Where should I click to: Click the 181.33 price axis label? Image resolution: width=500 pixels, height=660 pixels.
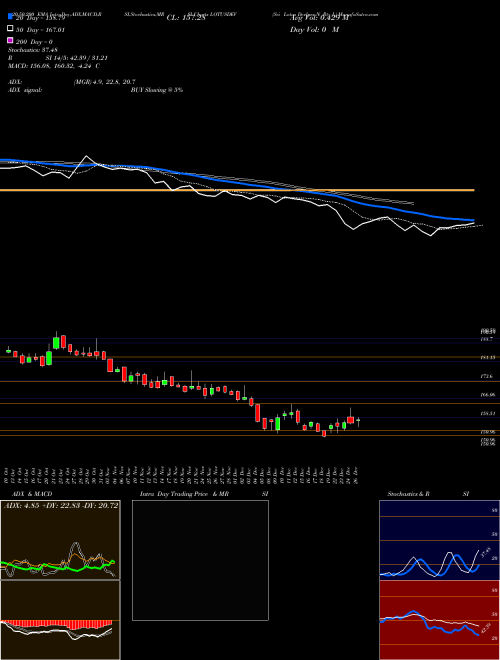[x=488, y=357]
